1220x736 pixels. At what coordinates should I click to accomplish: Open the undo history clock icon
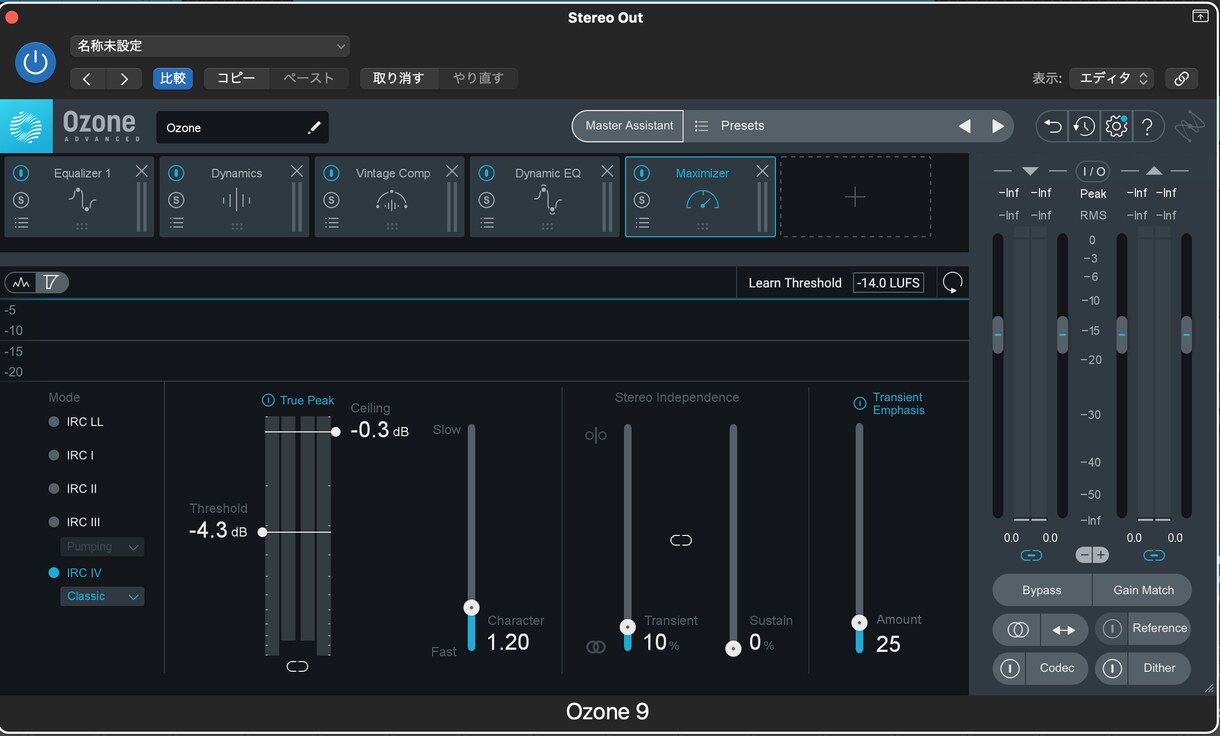click(1084, 126)
